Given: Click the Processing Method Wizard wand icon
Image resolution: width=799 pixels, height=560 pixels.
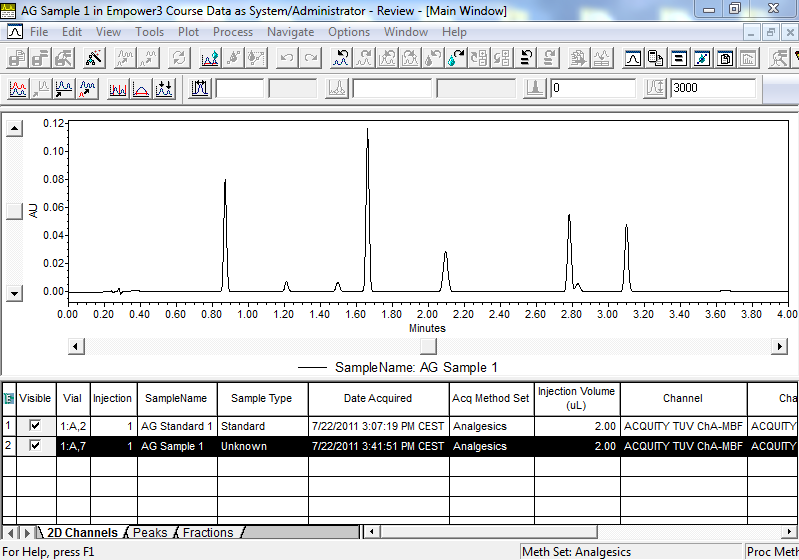Looking at the screenshot, I should [94, 58].
